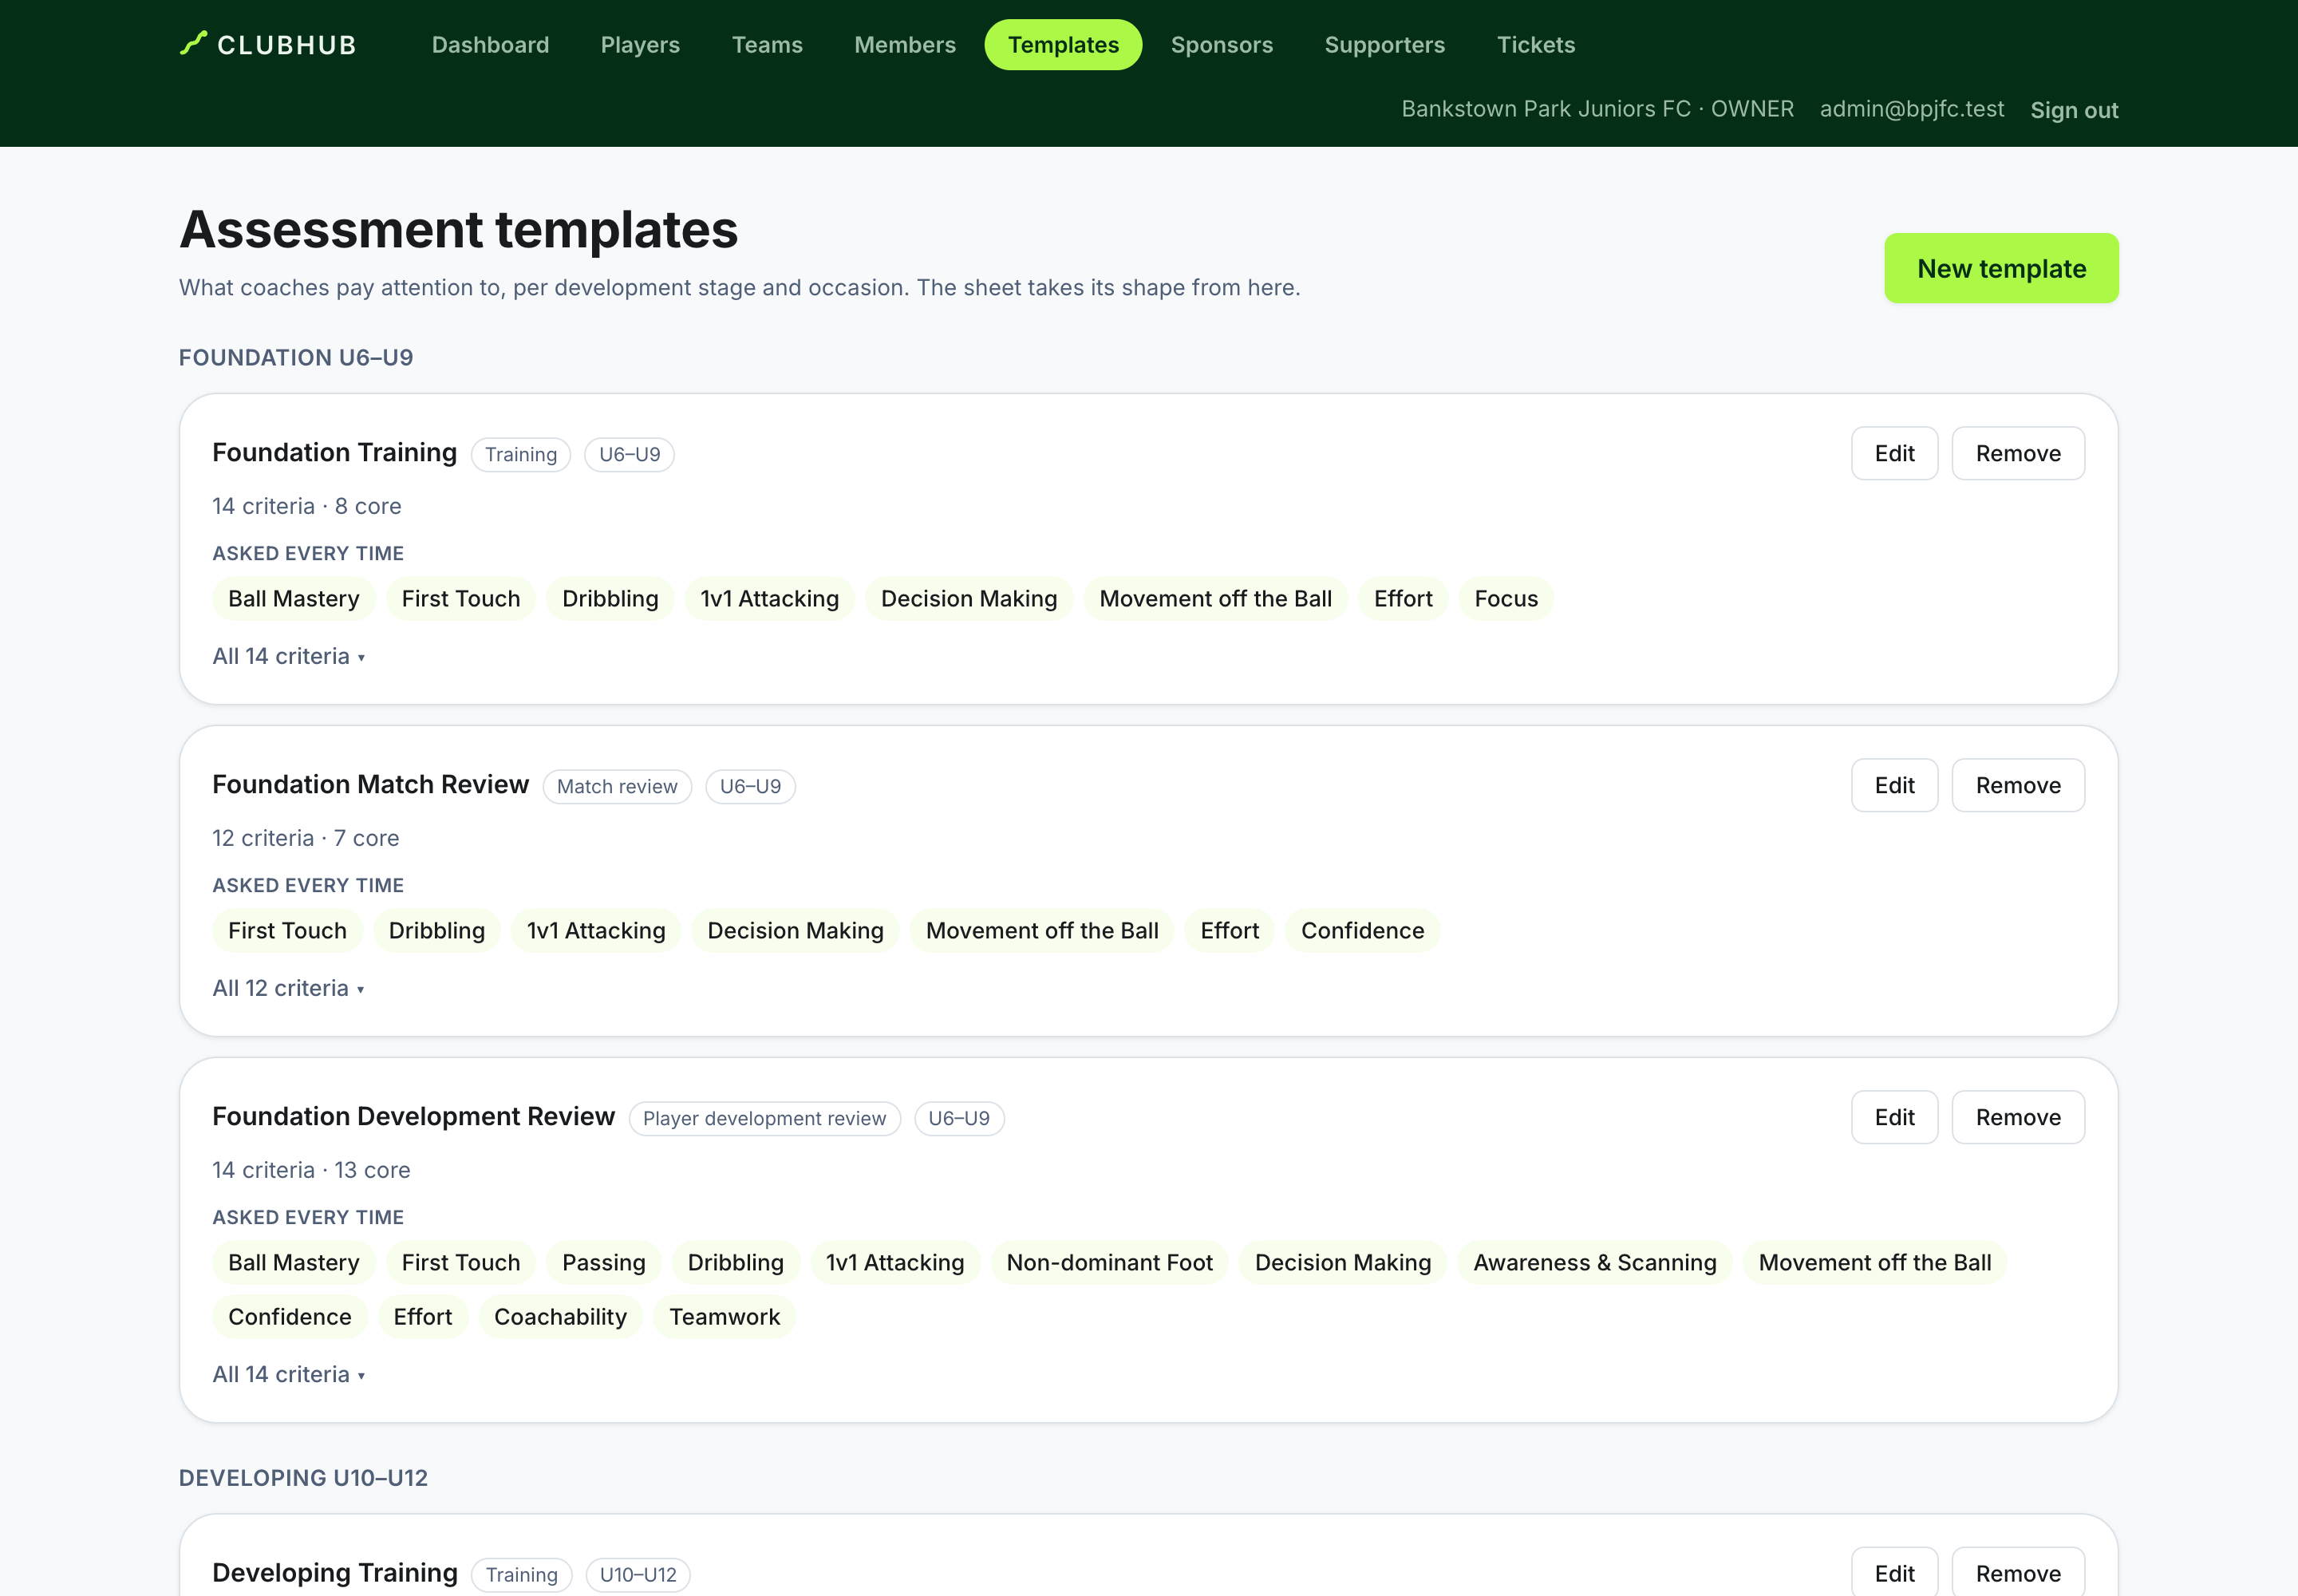Viewport: 2298px width, 1596px height.
Task: Create a New template
Action: (2001, 268)
